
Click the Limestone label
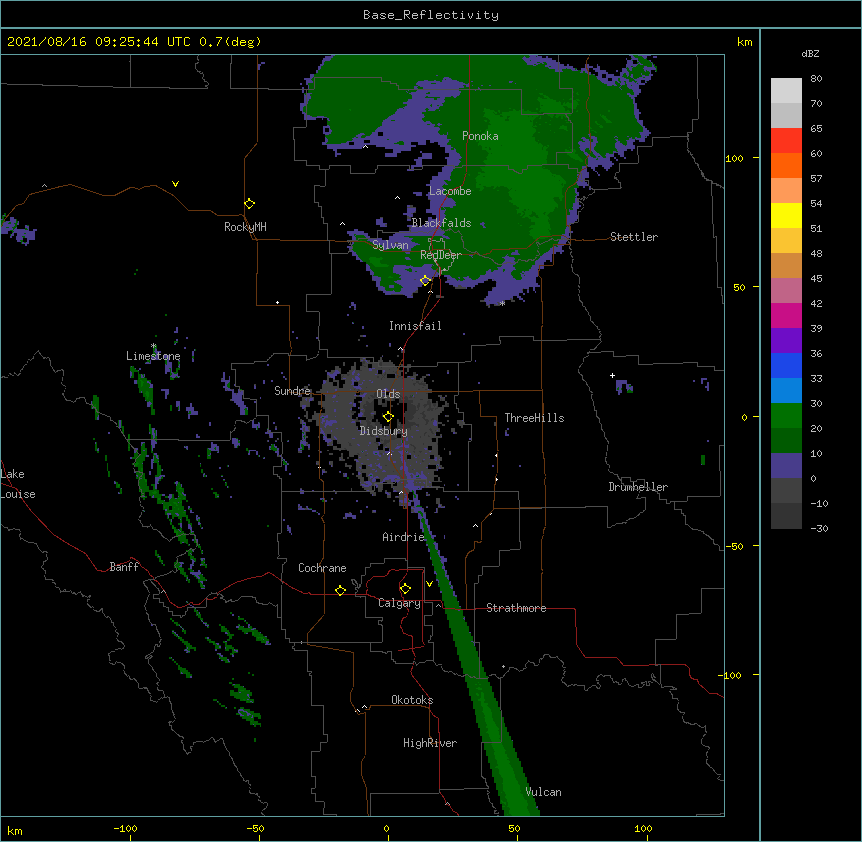click(153, 356)
